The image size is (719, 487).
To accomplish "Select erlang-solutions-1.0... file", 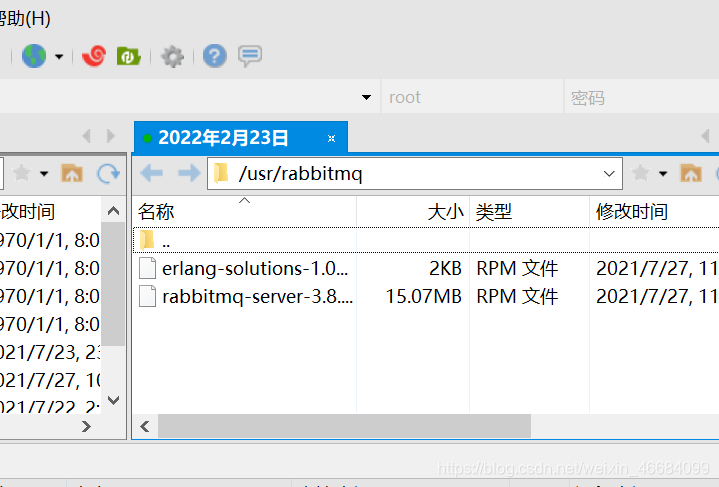I will pos(255,269).
